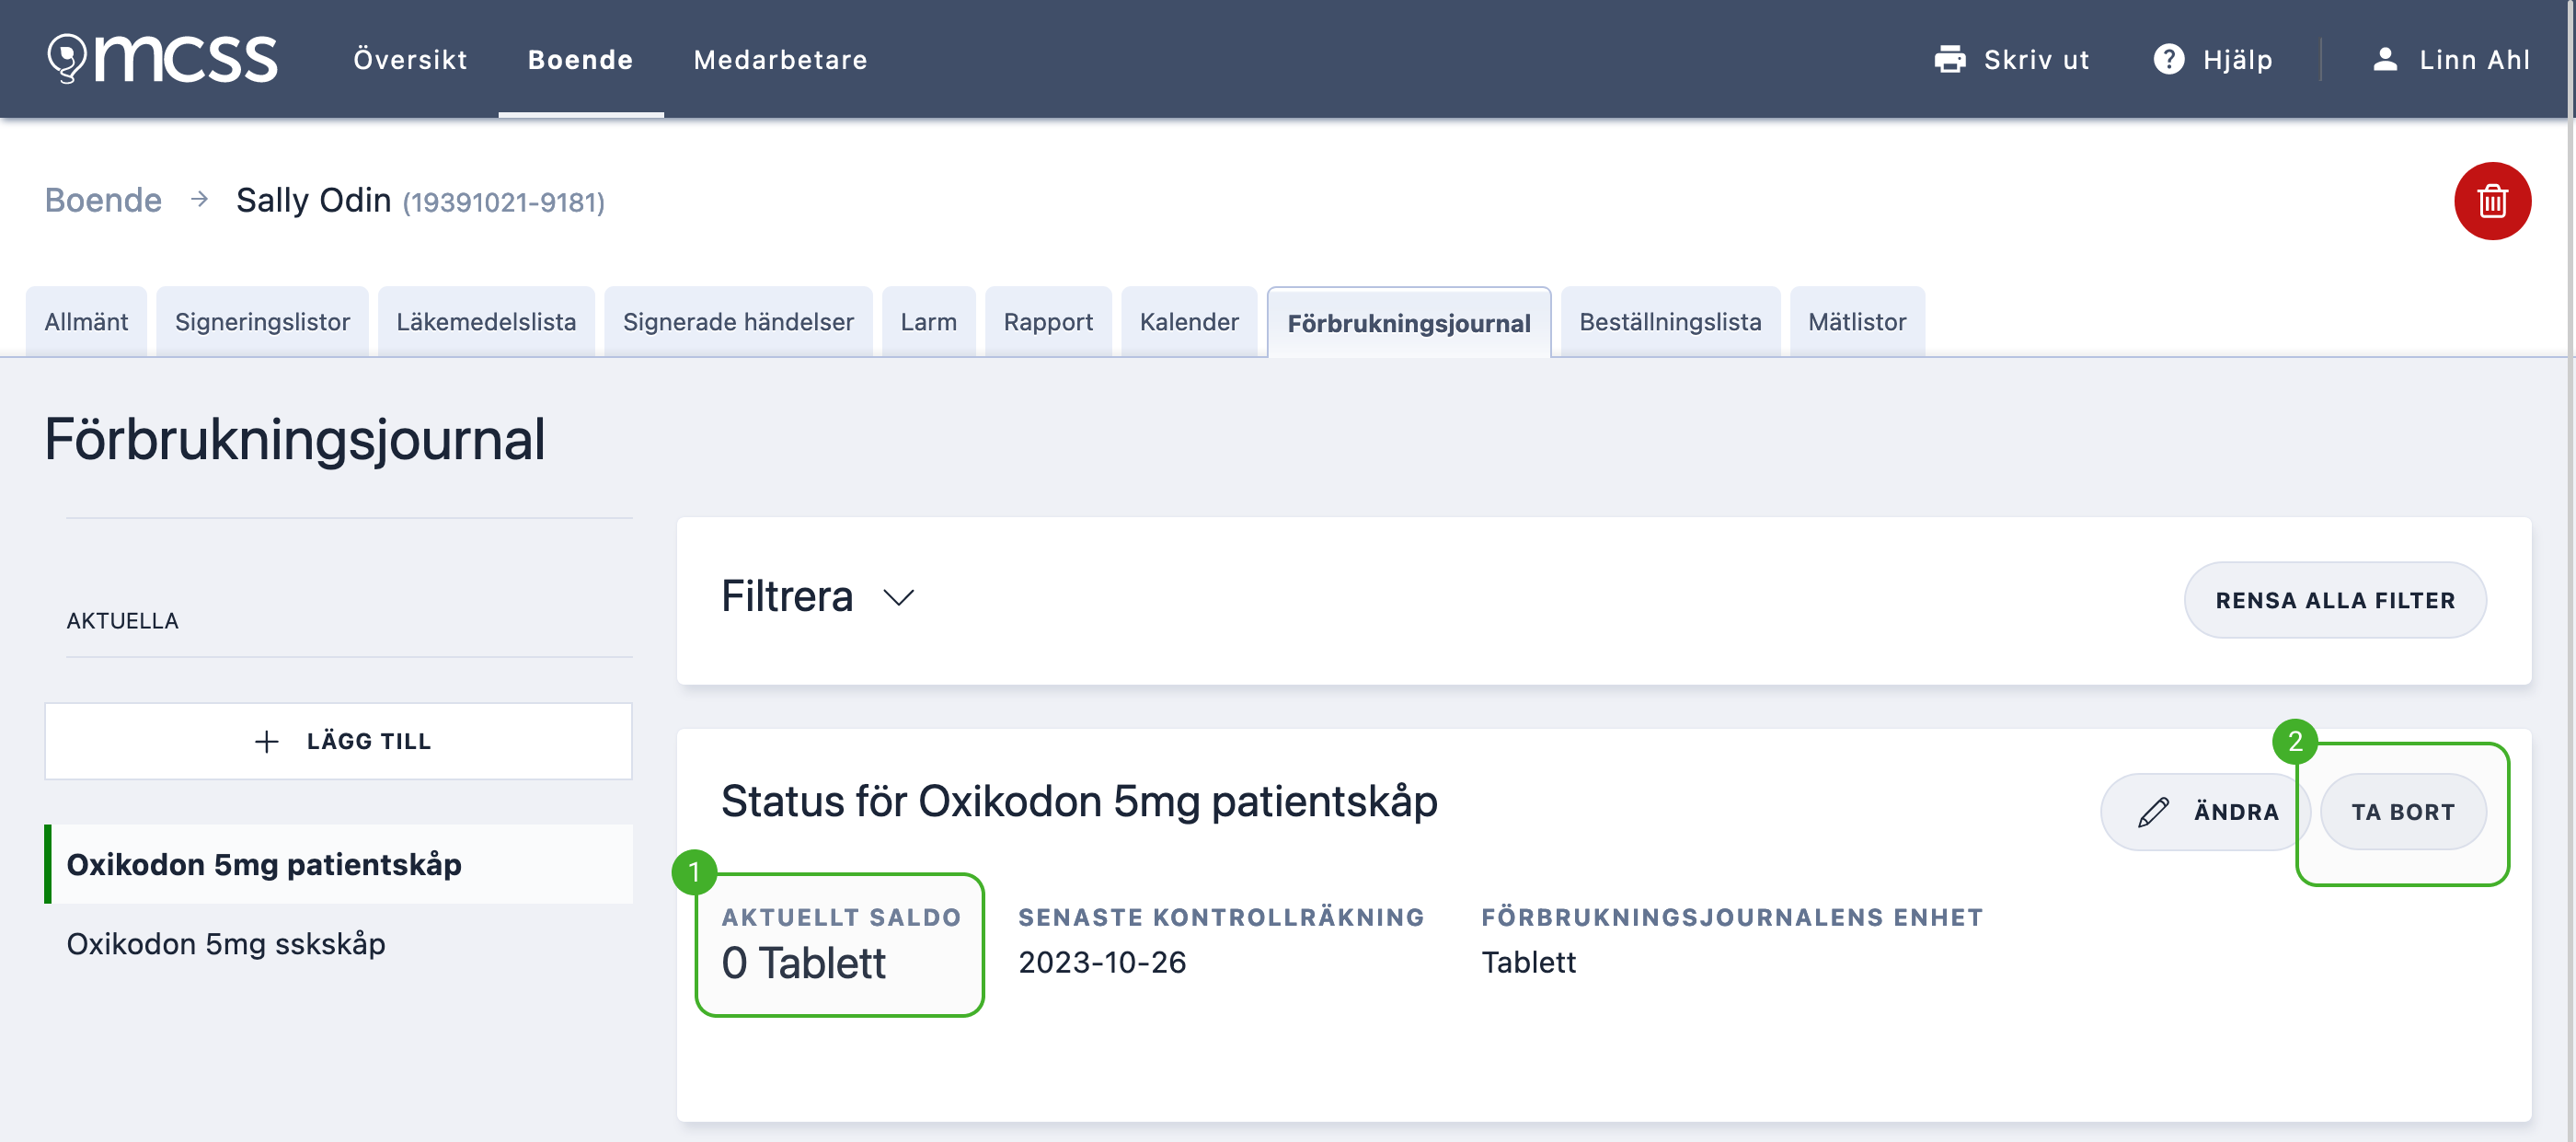Switch to the Allmänt tab
The image size is (2576, 1142).
point(86,321)
